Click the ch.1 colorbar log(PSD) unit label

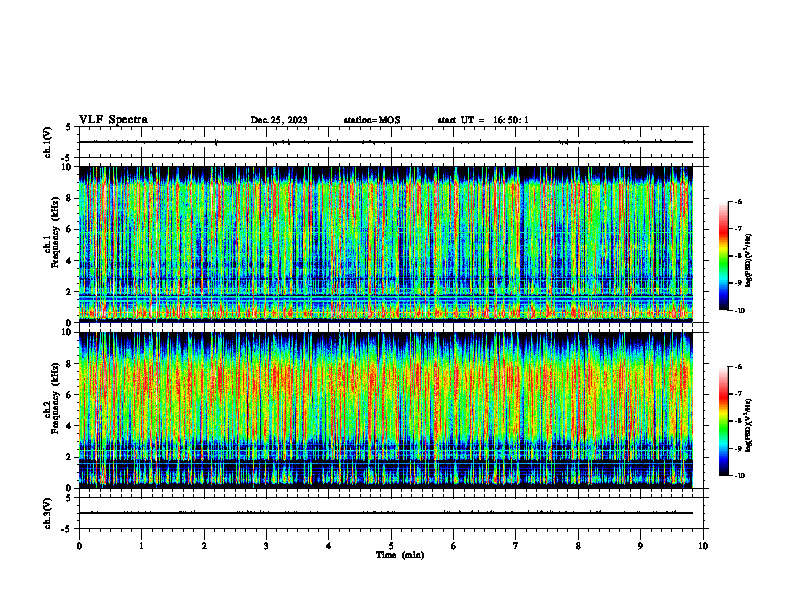pyautogui.click(x=749, y=260)
